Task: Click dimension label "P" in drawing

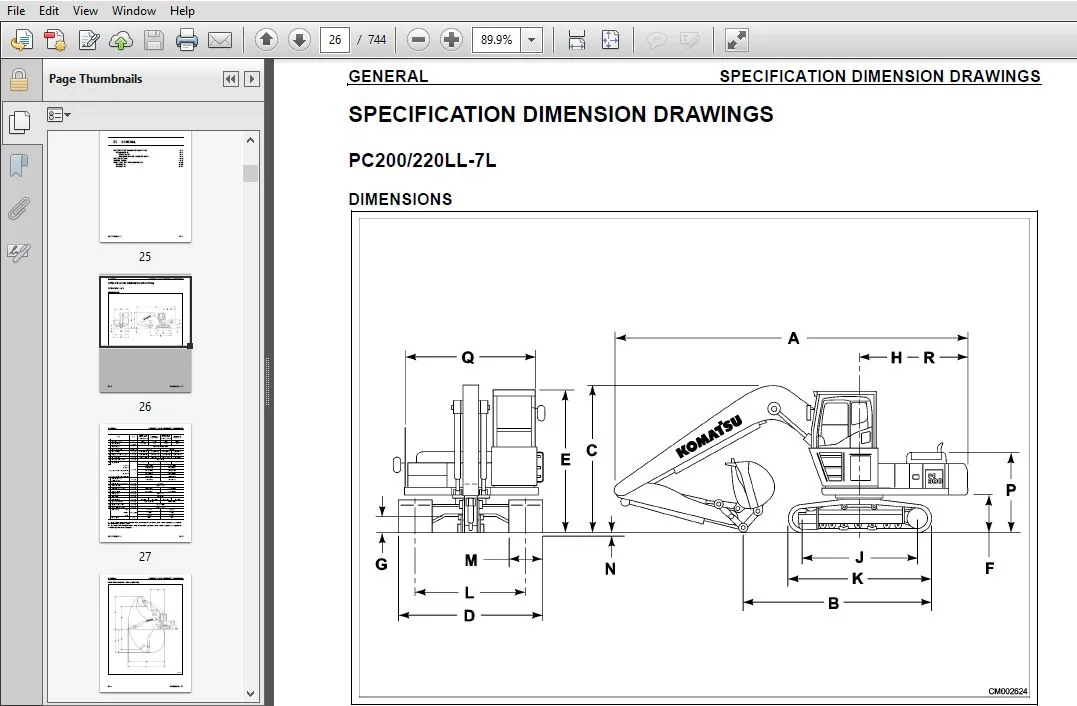Action: (x=1010, y=490)
